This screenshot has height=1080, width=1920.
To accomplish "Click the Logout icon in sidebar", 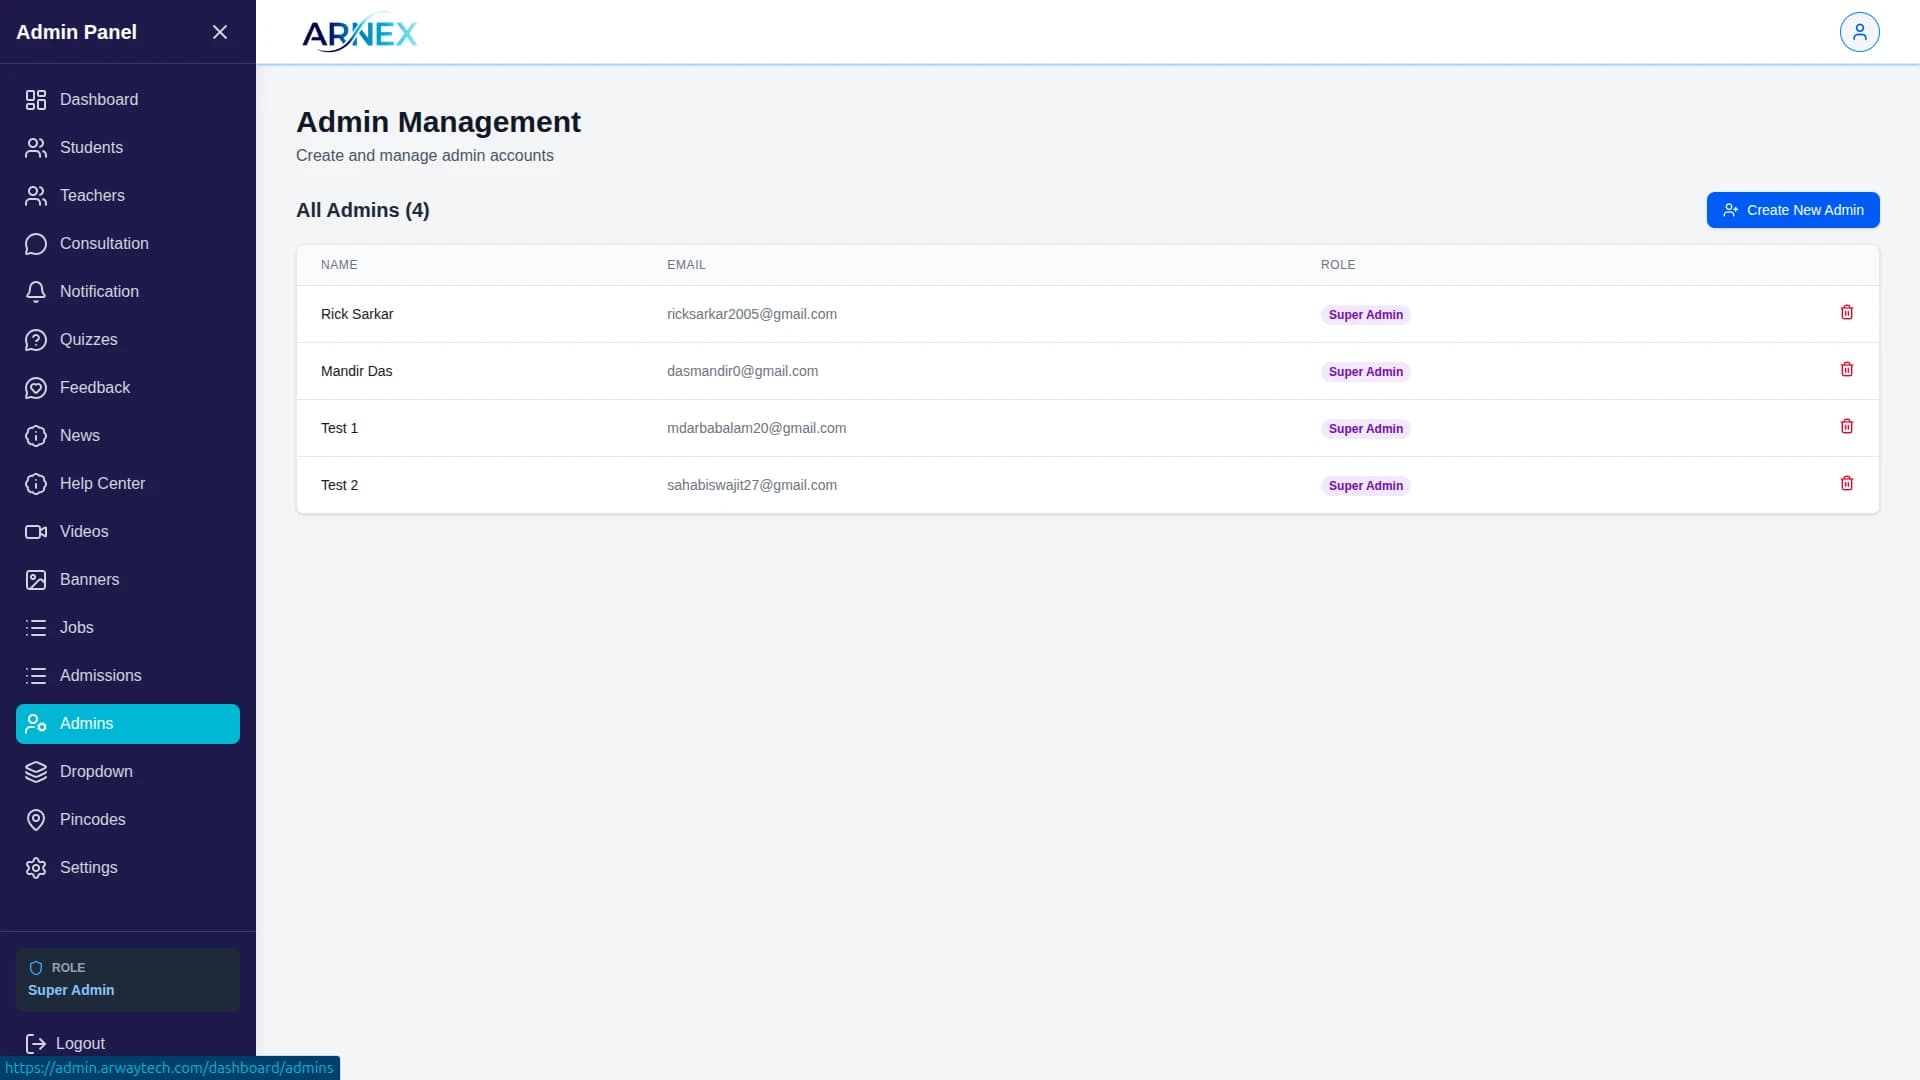I will coord(36,1043).
